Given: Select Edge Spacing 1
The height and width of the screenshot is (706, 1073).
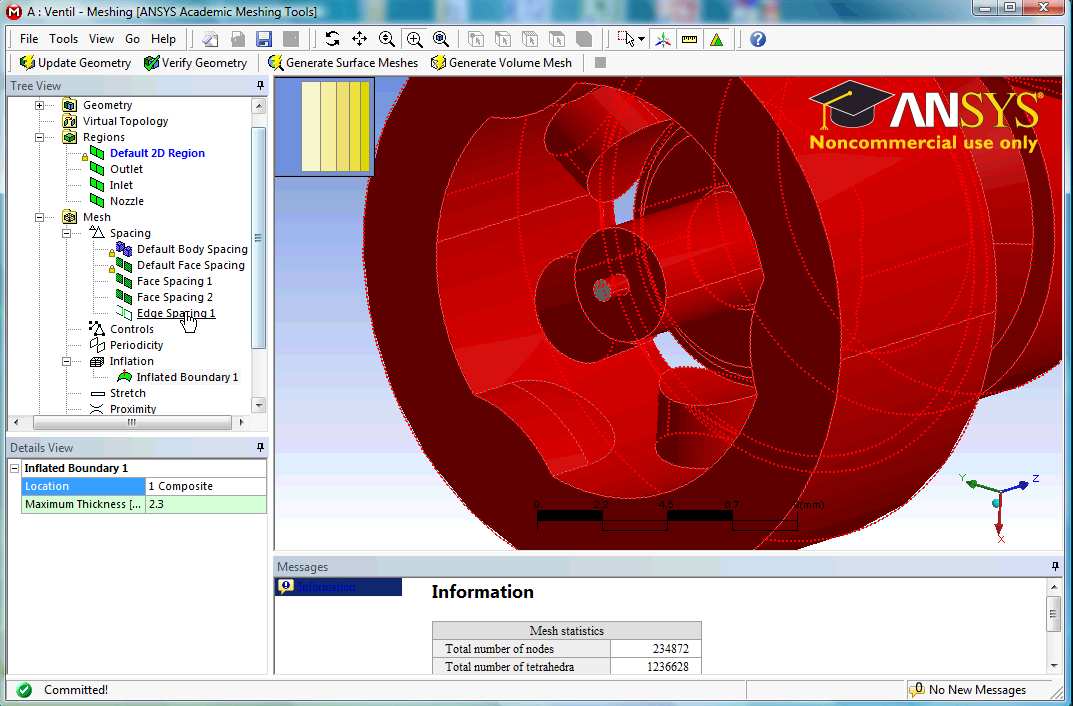Looking at the screenshot, I should pyautogui.click(x=176, y=313).
